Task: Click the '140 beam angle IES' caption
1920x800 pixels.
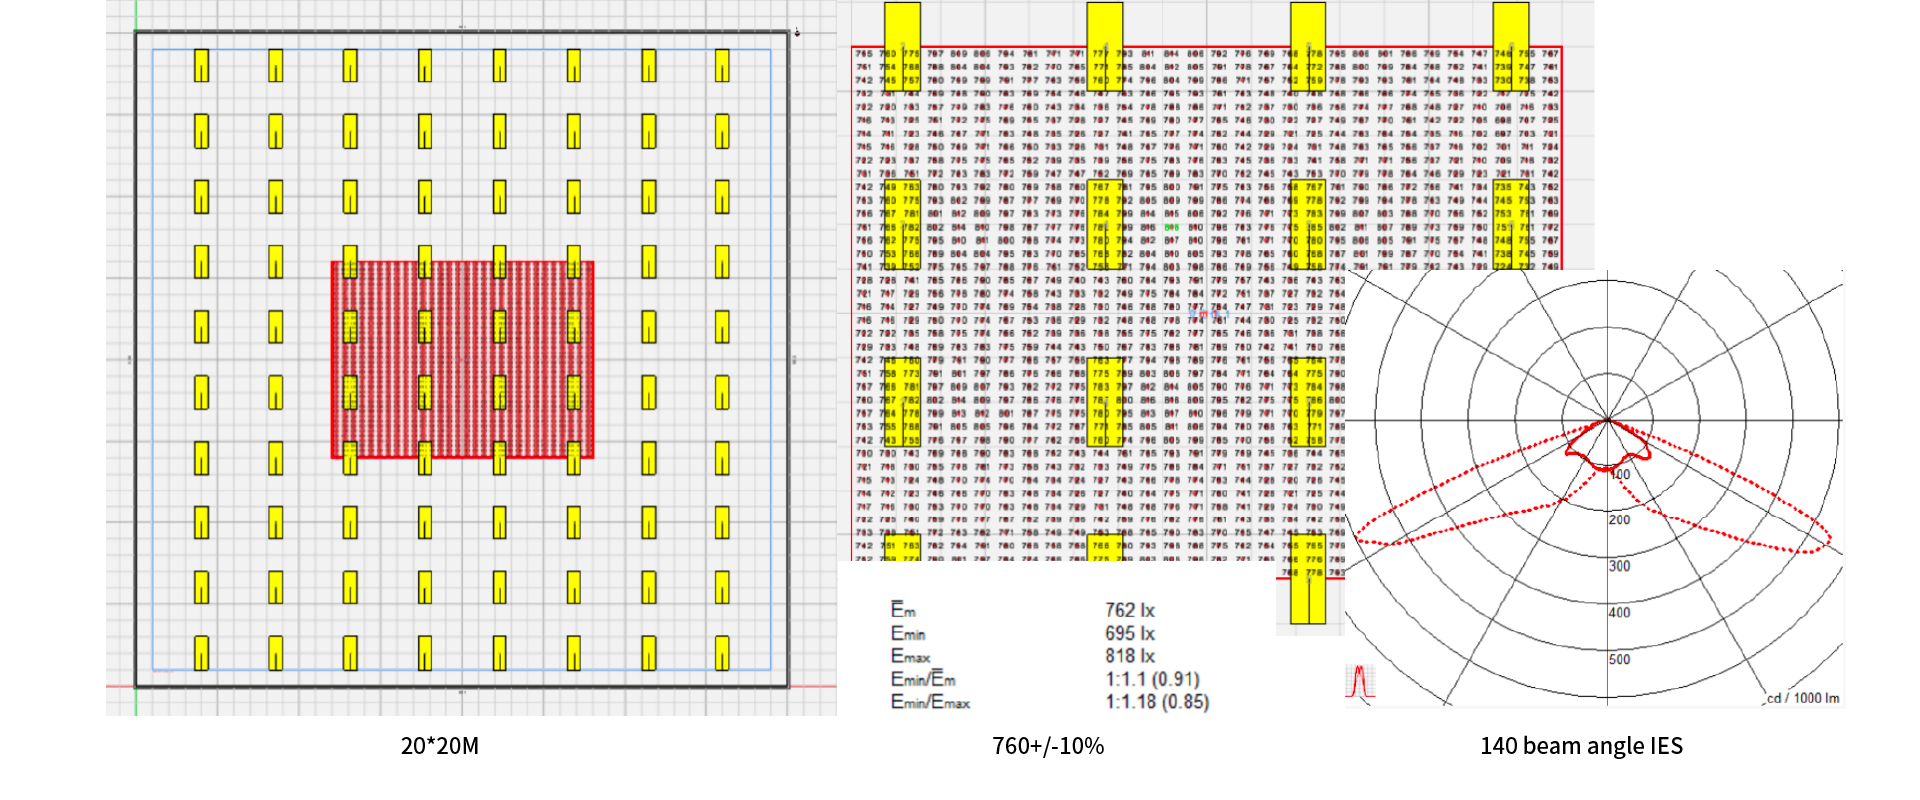Action: click(1581, 746)
